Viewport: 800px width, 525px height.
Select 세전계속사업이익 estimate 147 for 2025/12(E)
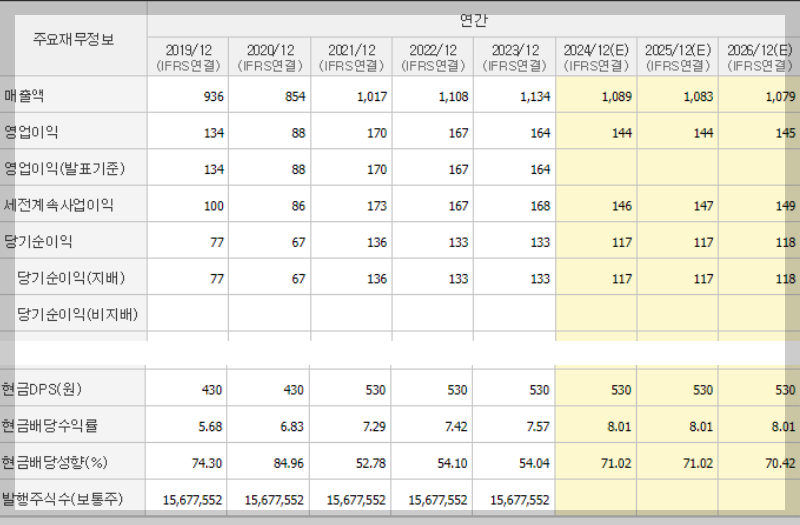[x=704, y=206]
